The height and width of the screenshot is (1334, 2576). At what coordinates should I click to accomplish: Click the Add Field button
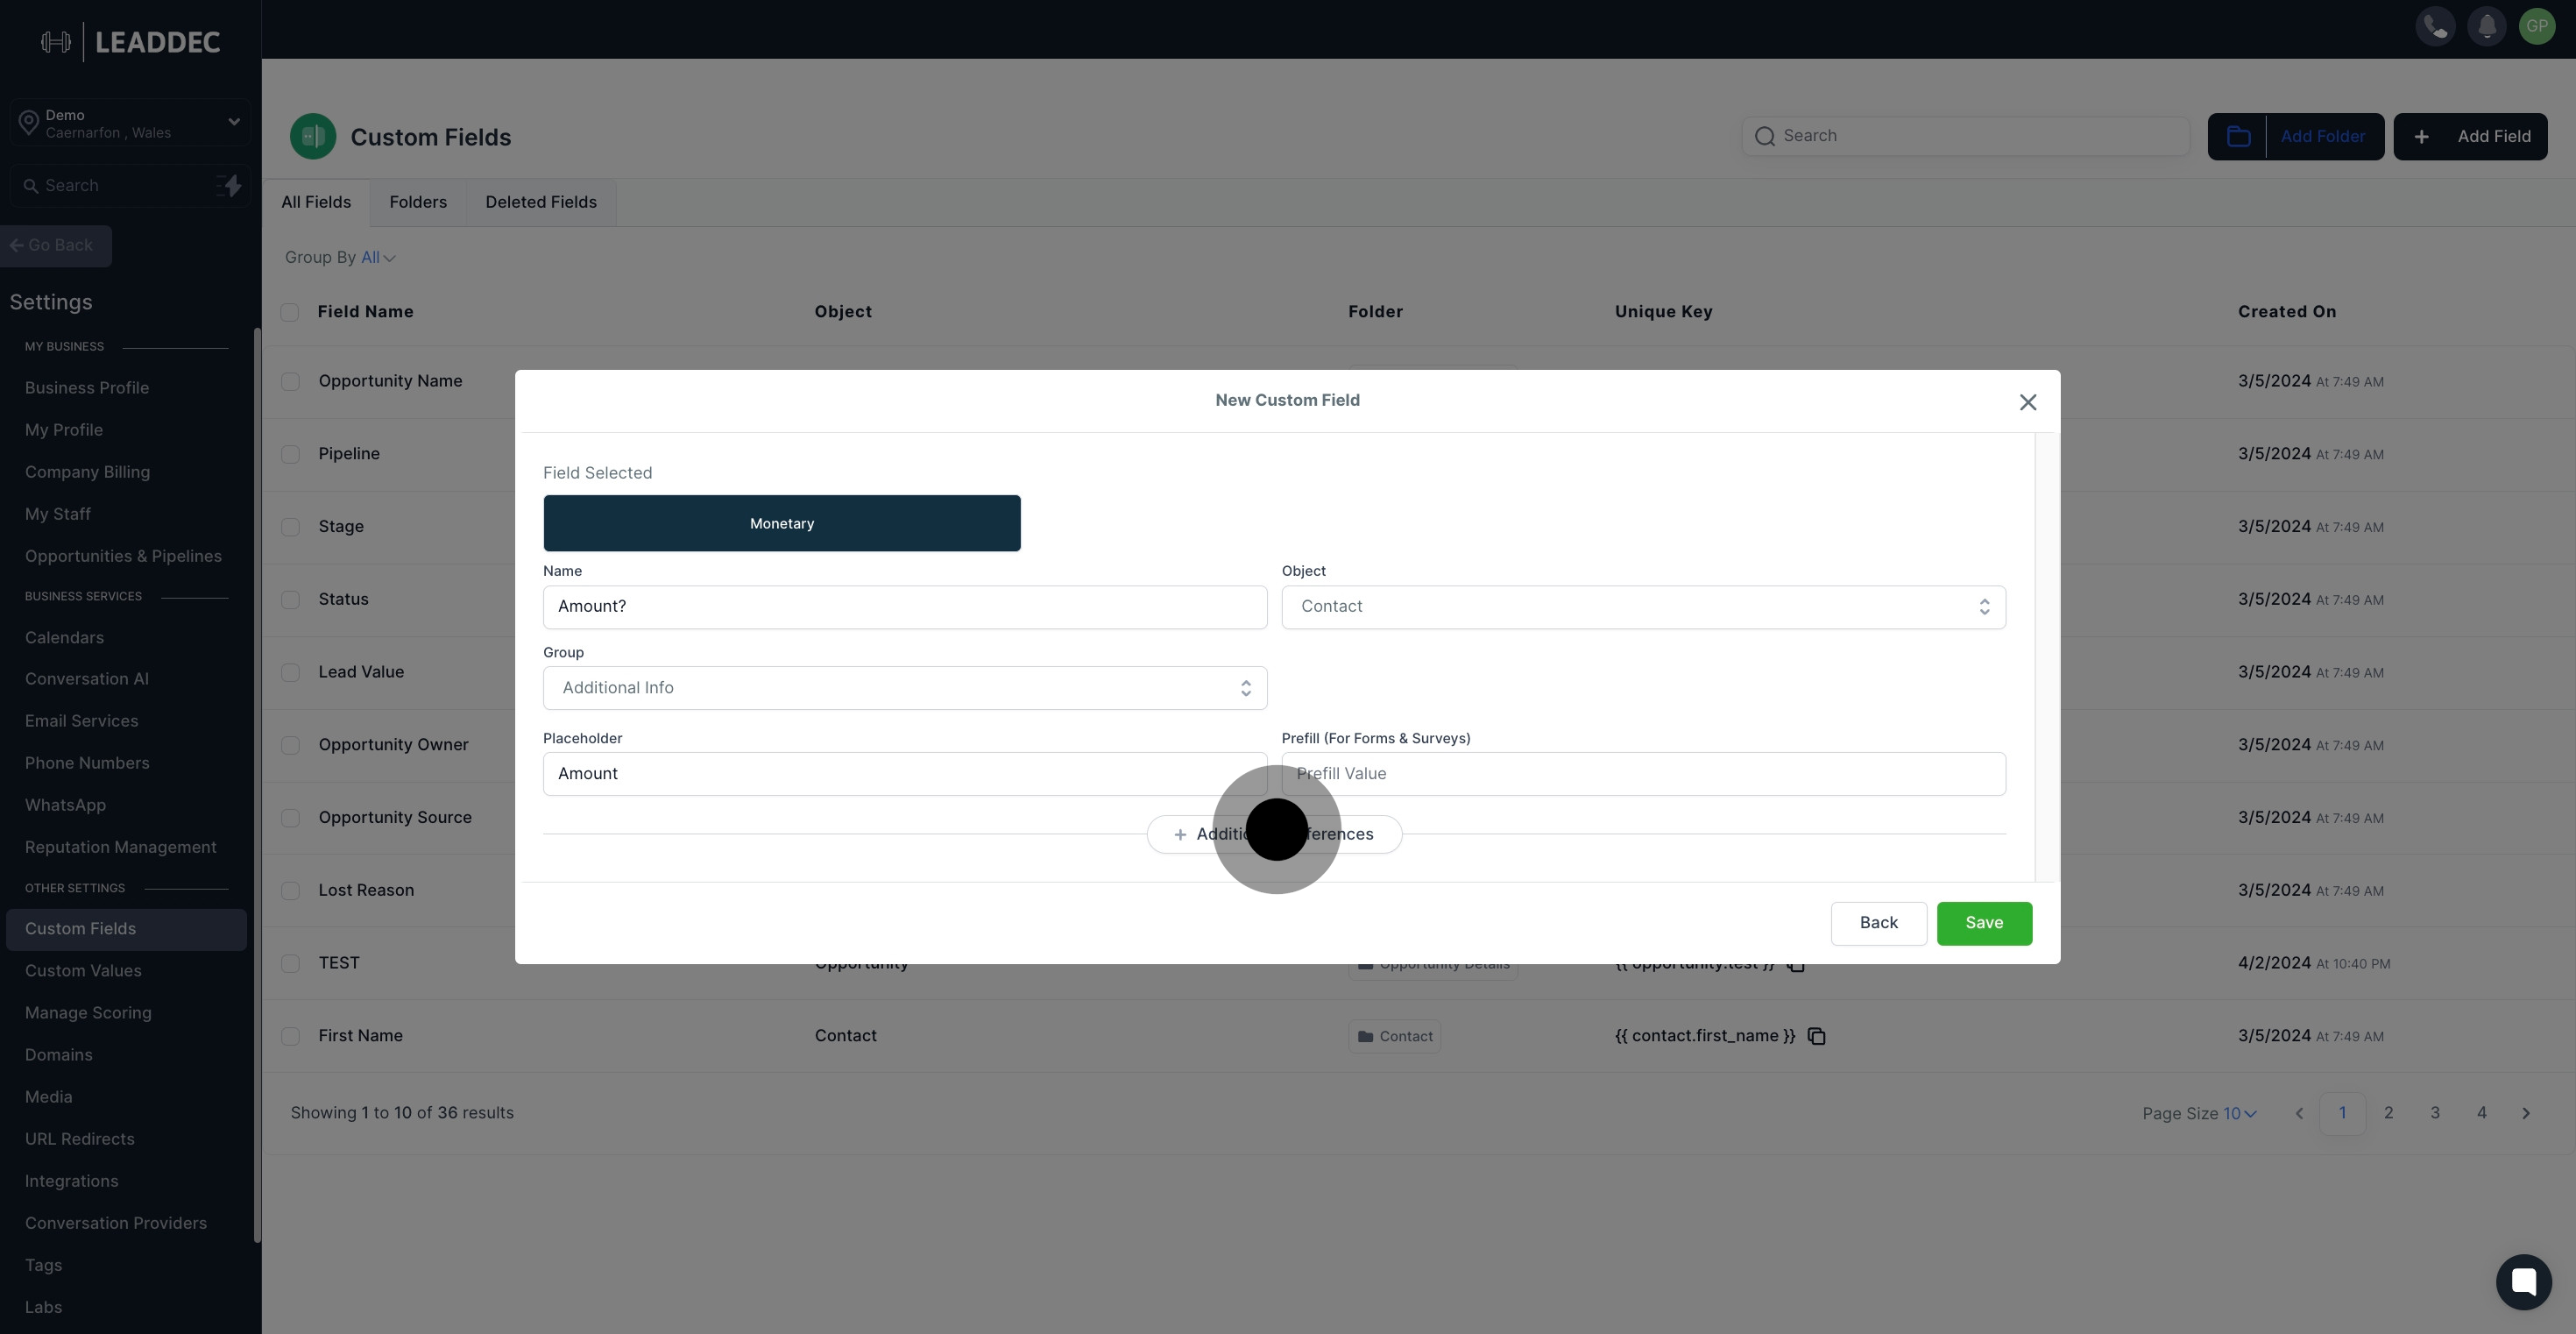[2470, 137]
